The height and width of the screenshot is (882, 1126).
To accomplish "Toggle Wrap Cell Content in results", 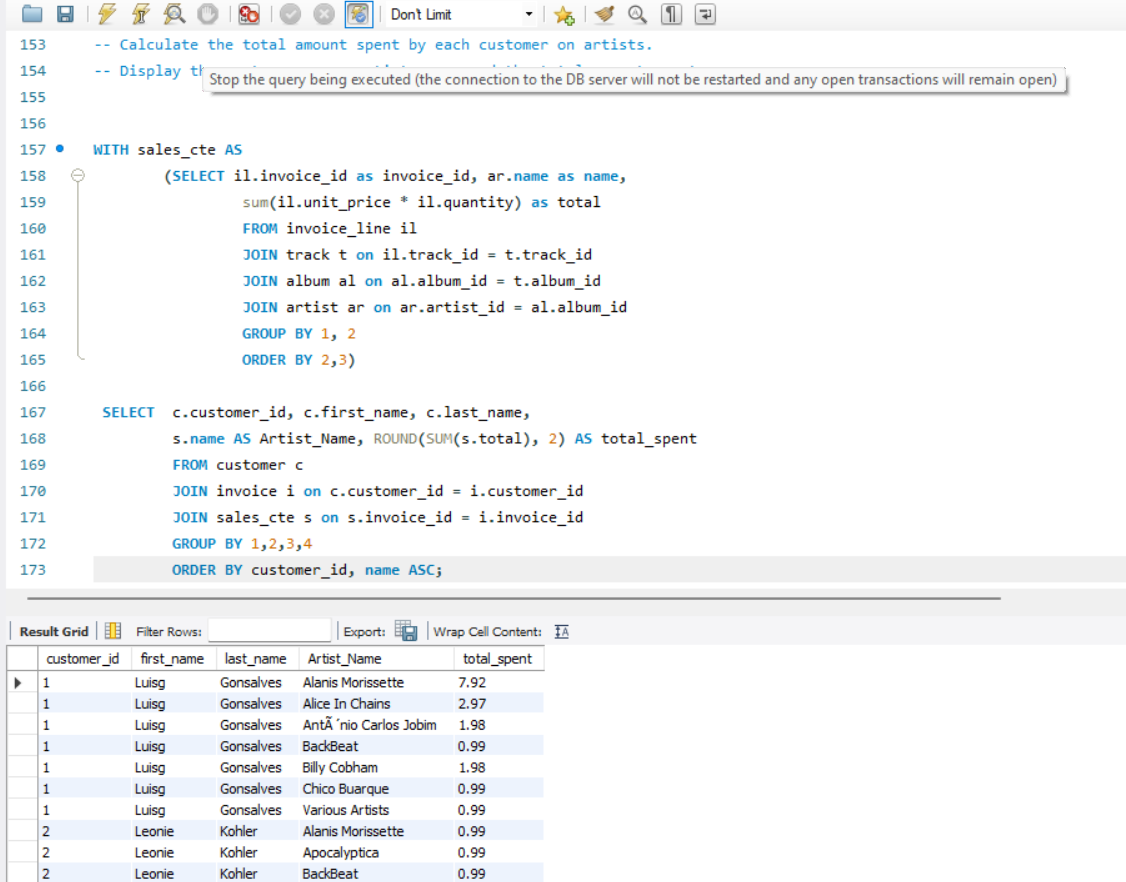I will [x=561, y=631].
